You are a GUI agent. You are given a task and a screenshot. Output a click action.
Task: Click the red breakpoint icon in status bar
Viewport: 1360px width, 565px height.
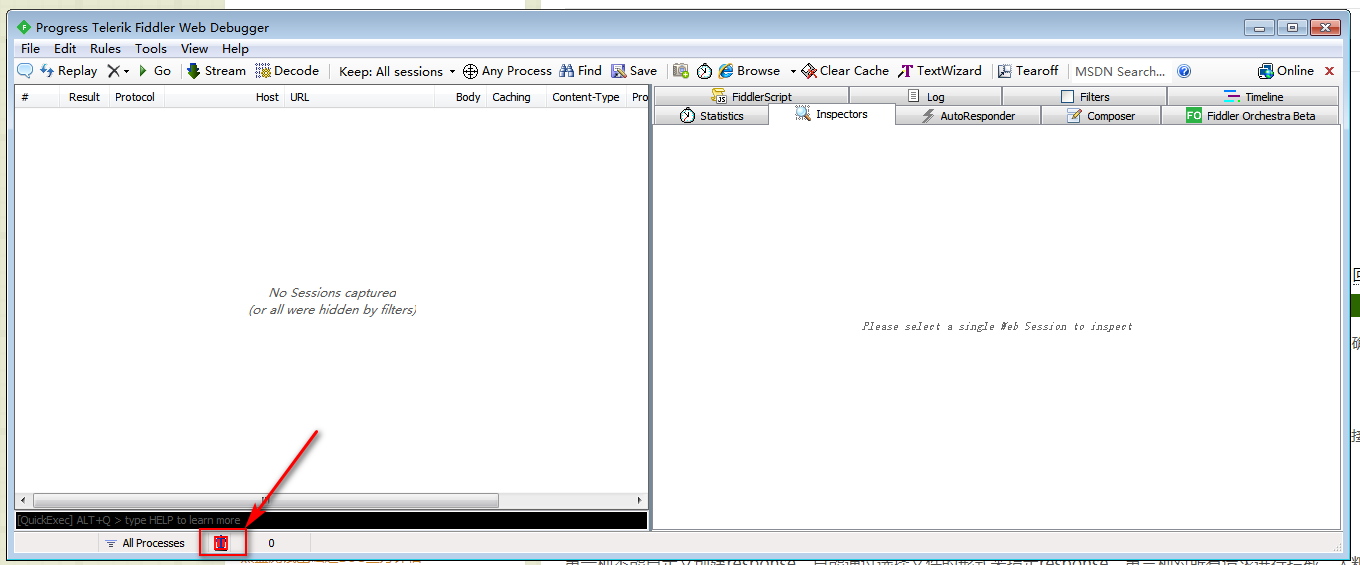pyautogui.click(x=222, y=543)
